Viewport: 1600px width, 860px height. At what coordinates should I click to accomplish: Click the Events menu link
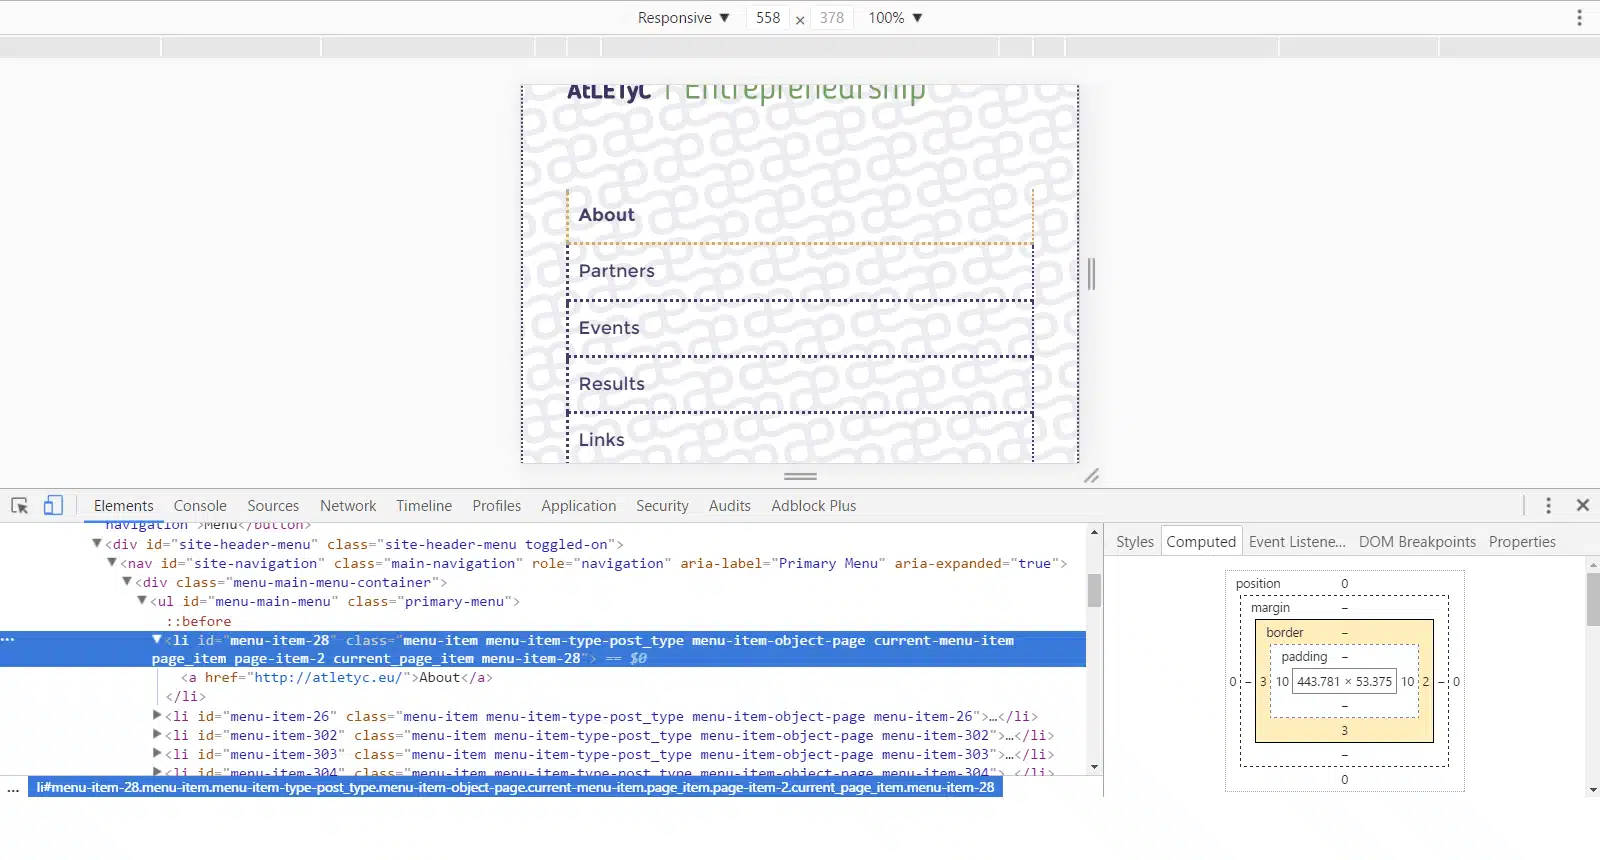(x=608, y=328)
